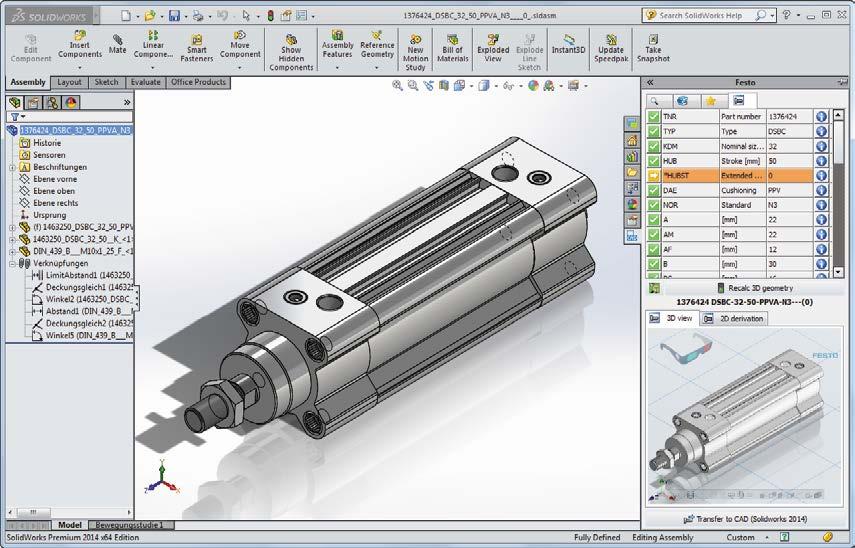Image resolution: width=855 pixels, height=548 pixels.
Task: Expand the DIN_439_B M10x1_25 component node
Action: pyautogui.click(x=12, y=251)
